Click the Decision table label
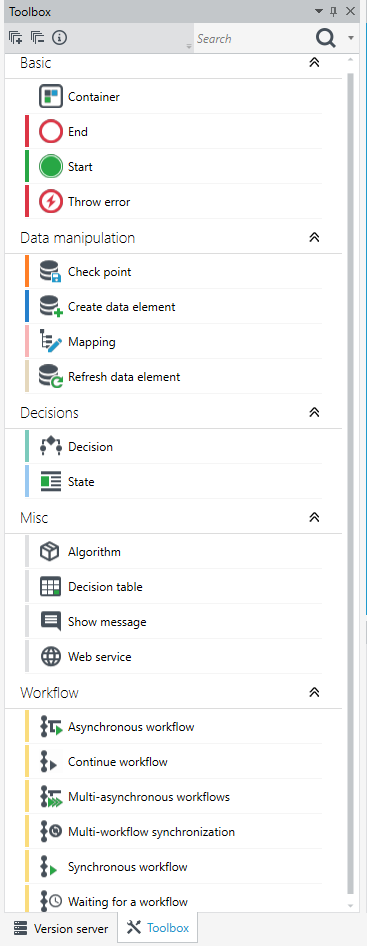 pyautogui.click(x=106, y=587)
